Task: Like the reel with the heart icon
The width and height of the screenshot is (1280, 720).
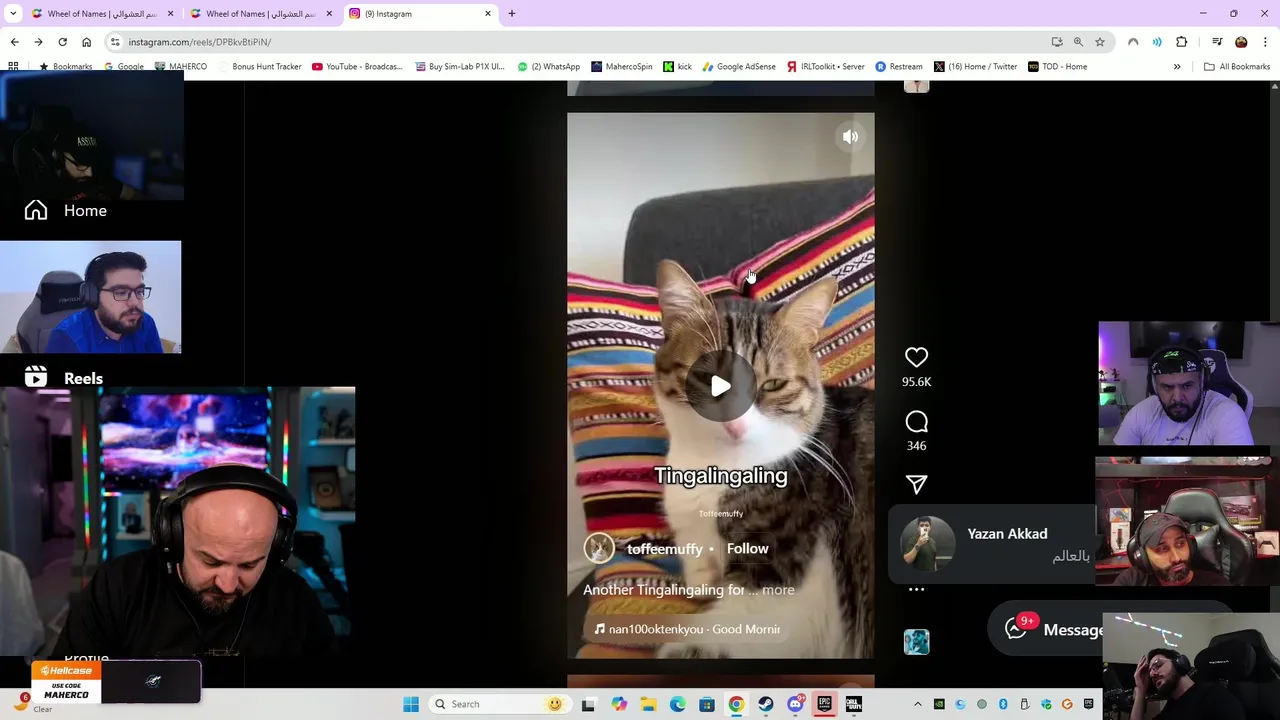Action: [x=916, y=357]
